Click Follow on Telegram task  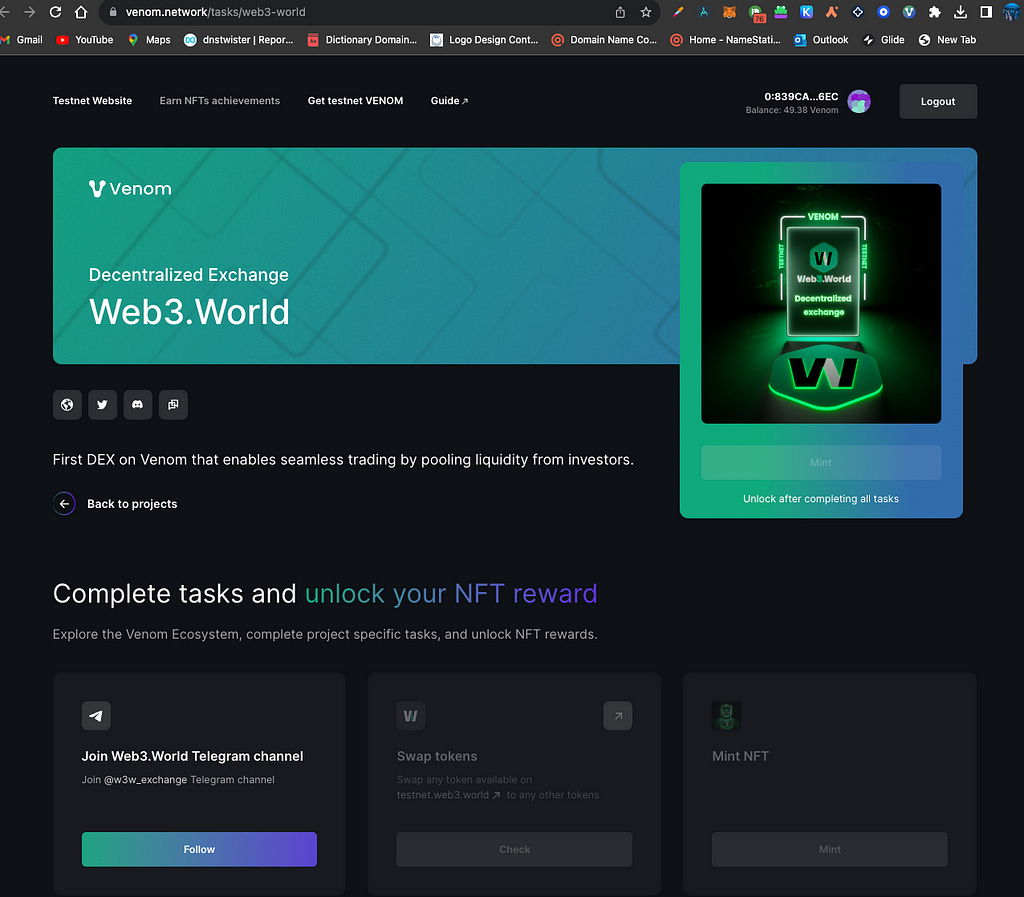coord(199,849)
